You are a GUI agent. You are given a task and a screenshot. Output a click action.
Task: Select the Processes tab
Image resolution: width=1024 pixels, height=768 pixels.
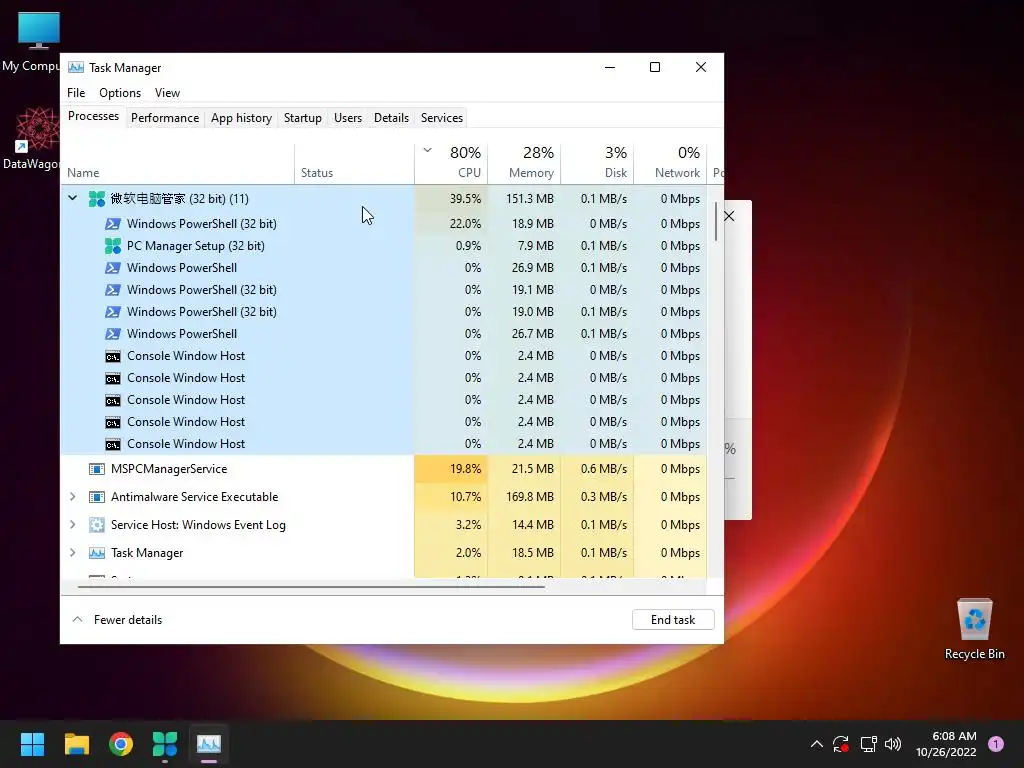pos(93,116)
